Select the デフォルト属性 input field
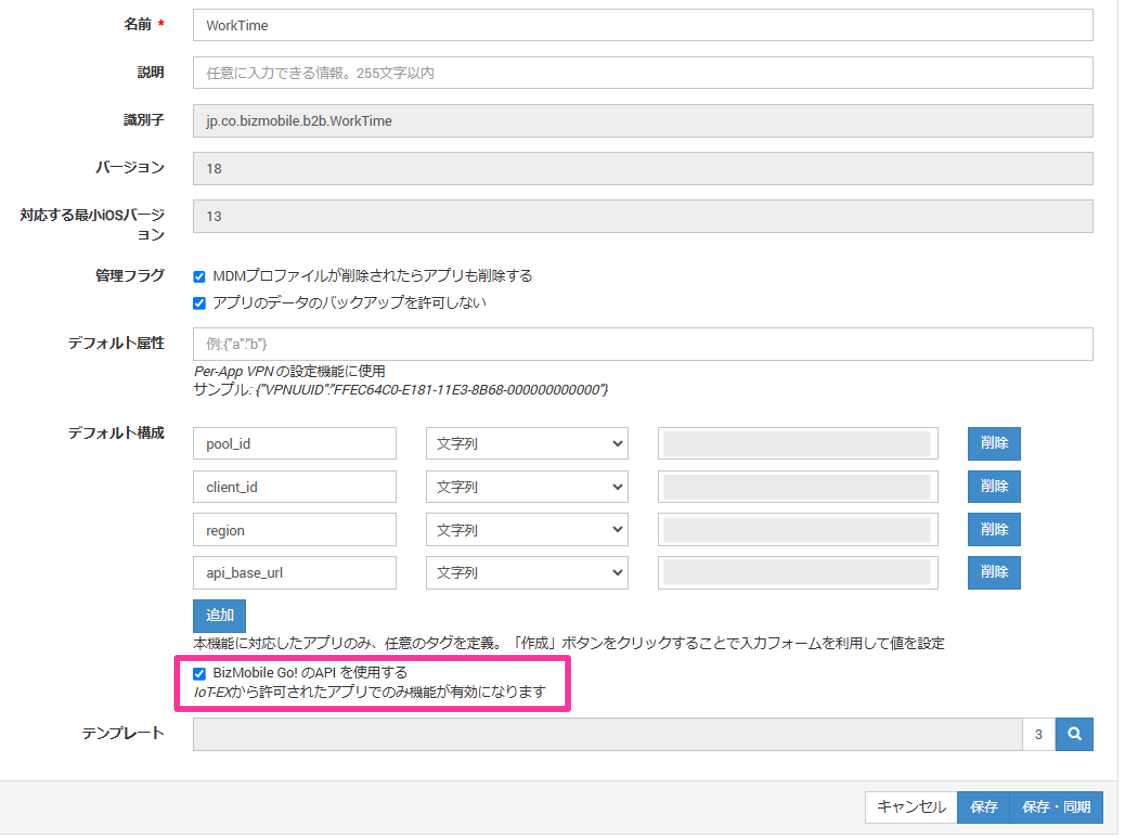Viewport: 1125px width, 840px height. [x=642, y=344]
